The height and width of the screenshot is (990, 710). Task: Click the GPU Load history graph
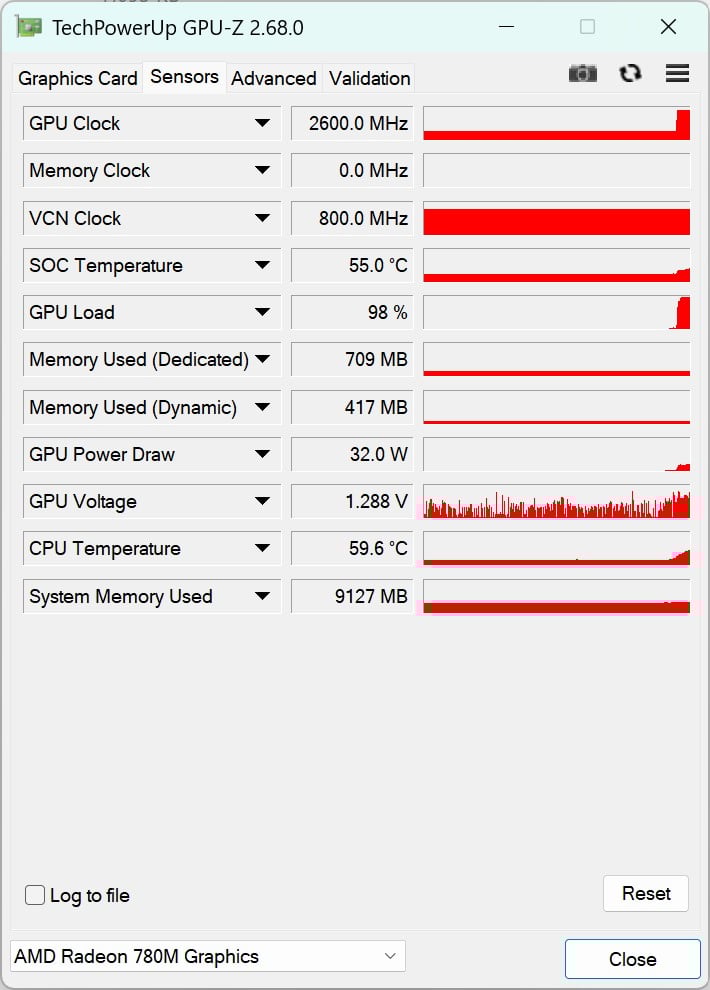click(556, 312)
